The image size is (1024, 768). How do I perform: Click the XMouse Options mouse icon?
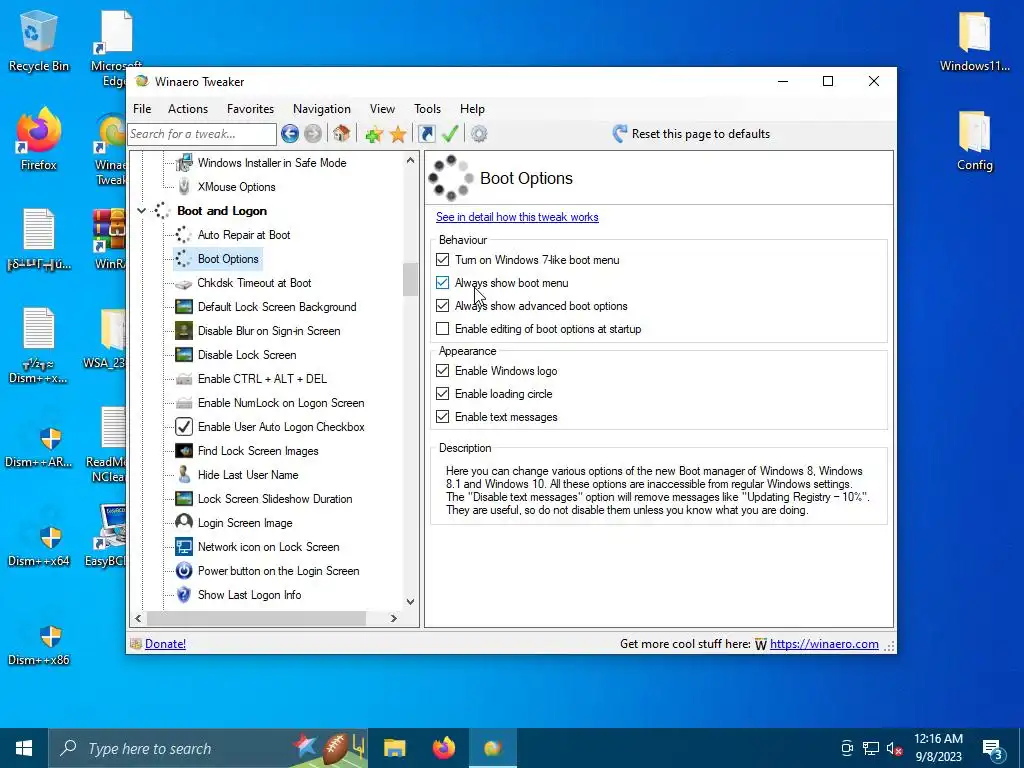coord(184,187)
